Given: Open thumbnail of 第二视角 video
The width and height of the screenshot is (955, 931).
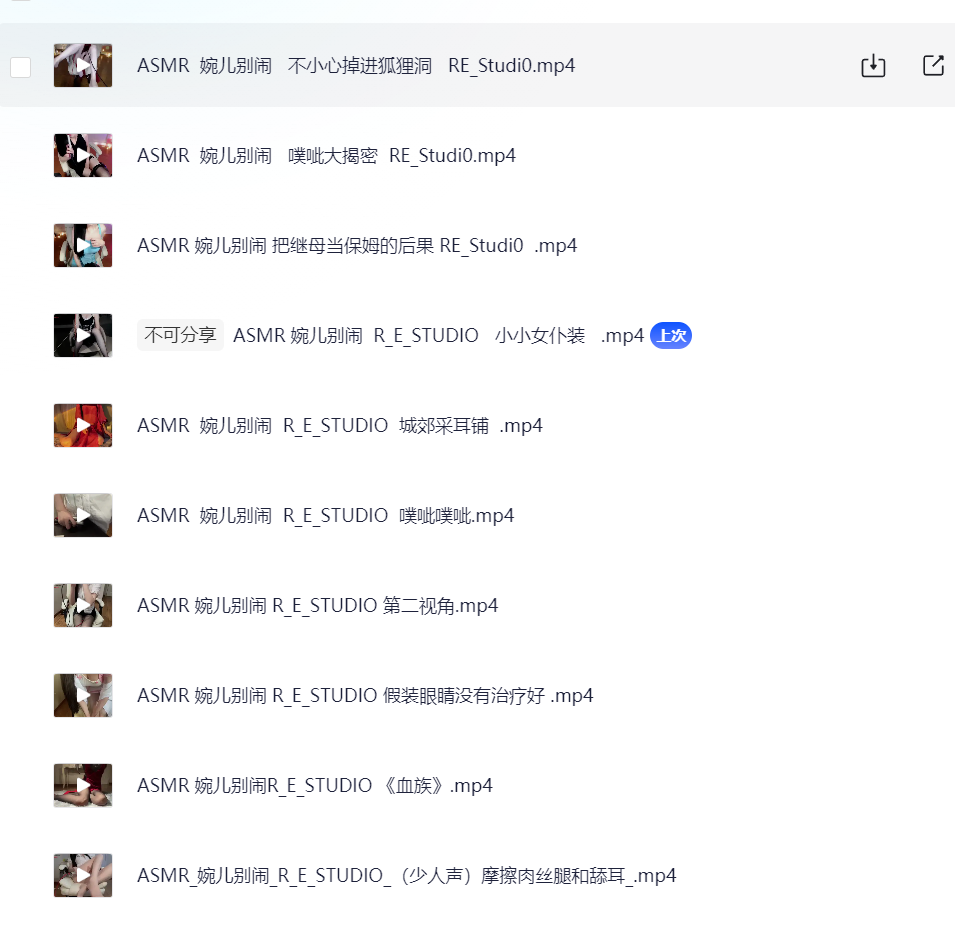Looking at the screenshot, I should pos(83,605).
